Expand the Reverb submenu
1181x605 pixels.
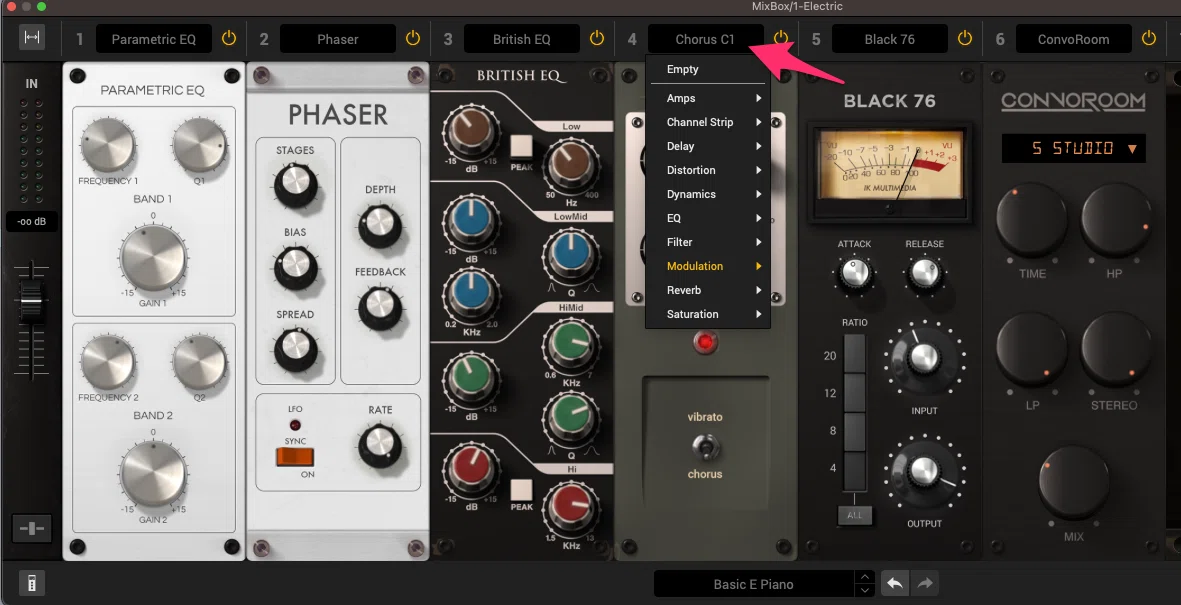tap(708, 290)
